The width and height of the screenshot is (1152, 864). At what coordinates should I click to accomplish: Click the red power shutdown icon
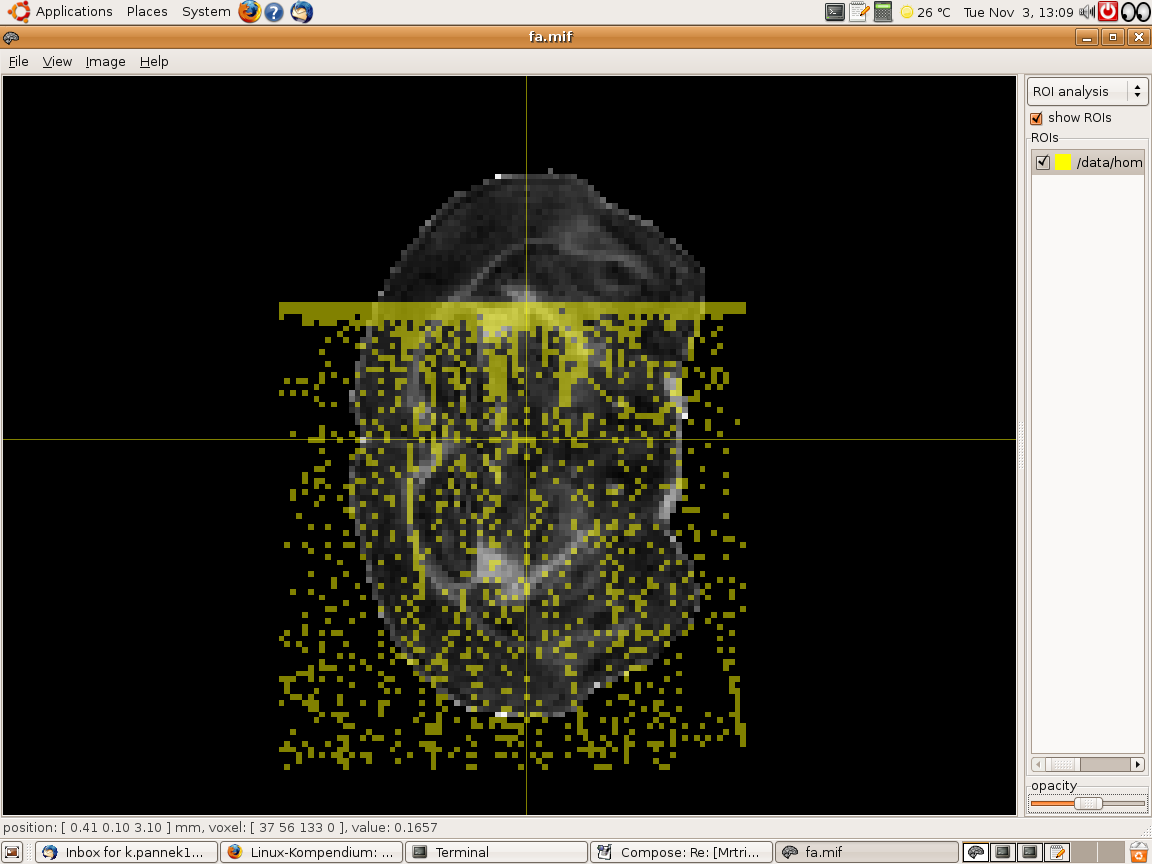[1108, 12]
